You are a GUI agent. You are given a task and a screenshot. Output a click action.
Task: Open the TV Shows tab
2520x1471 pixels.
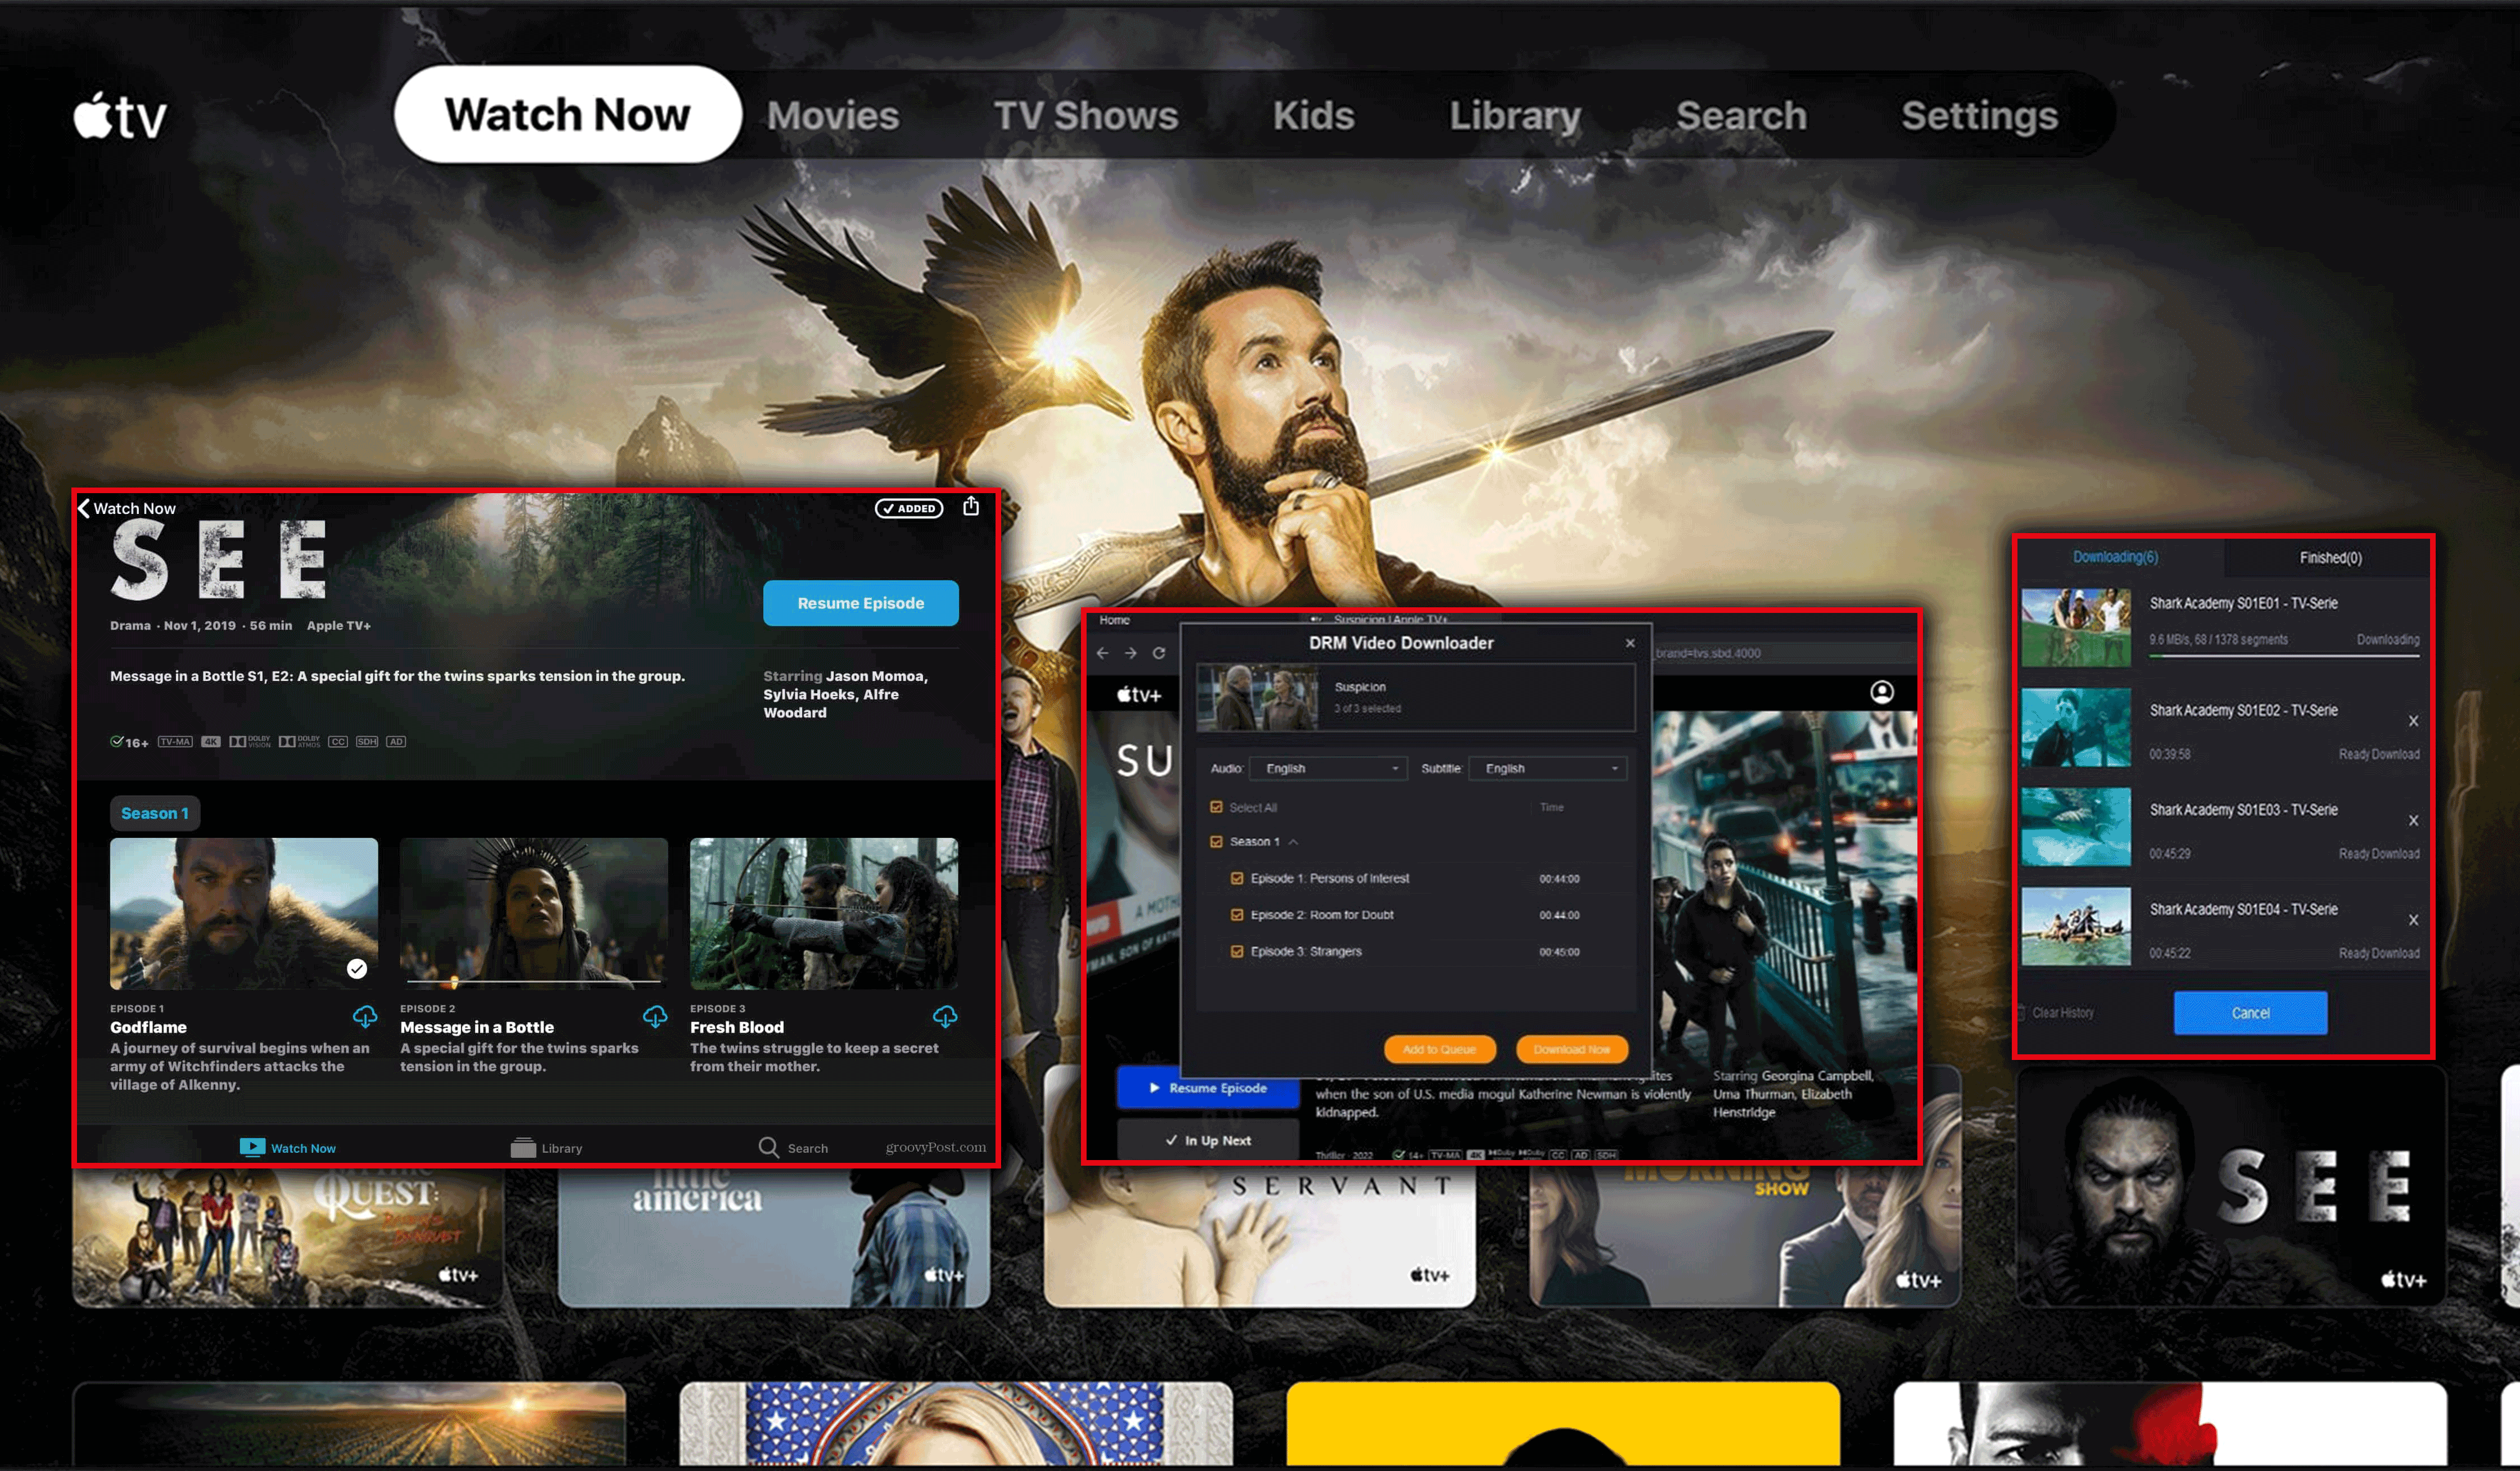point(1086,115)
